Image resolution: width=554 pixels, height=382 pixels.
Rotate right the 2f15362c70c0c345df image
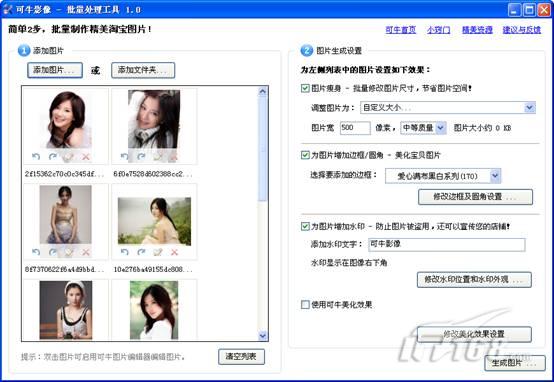click(x=52, y=157)
